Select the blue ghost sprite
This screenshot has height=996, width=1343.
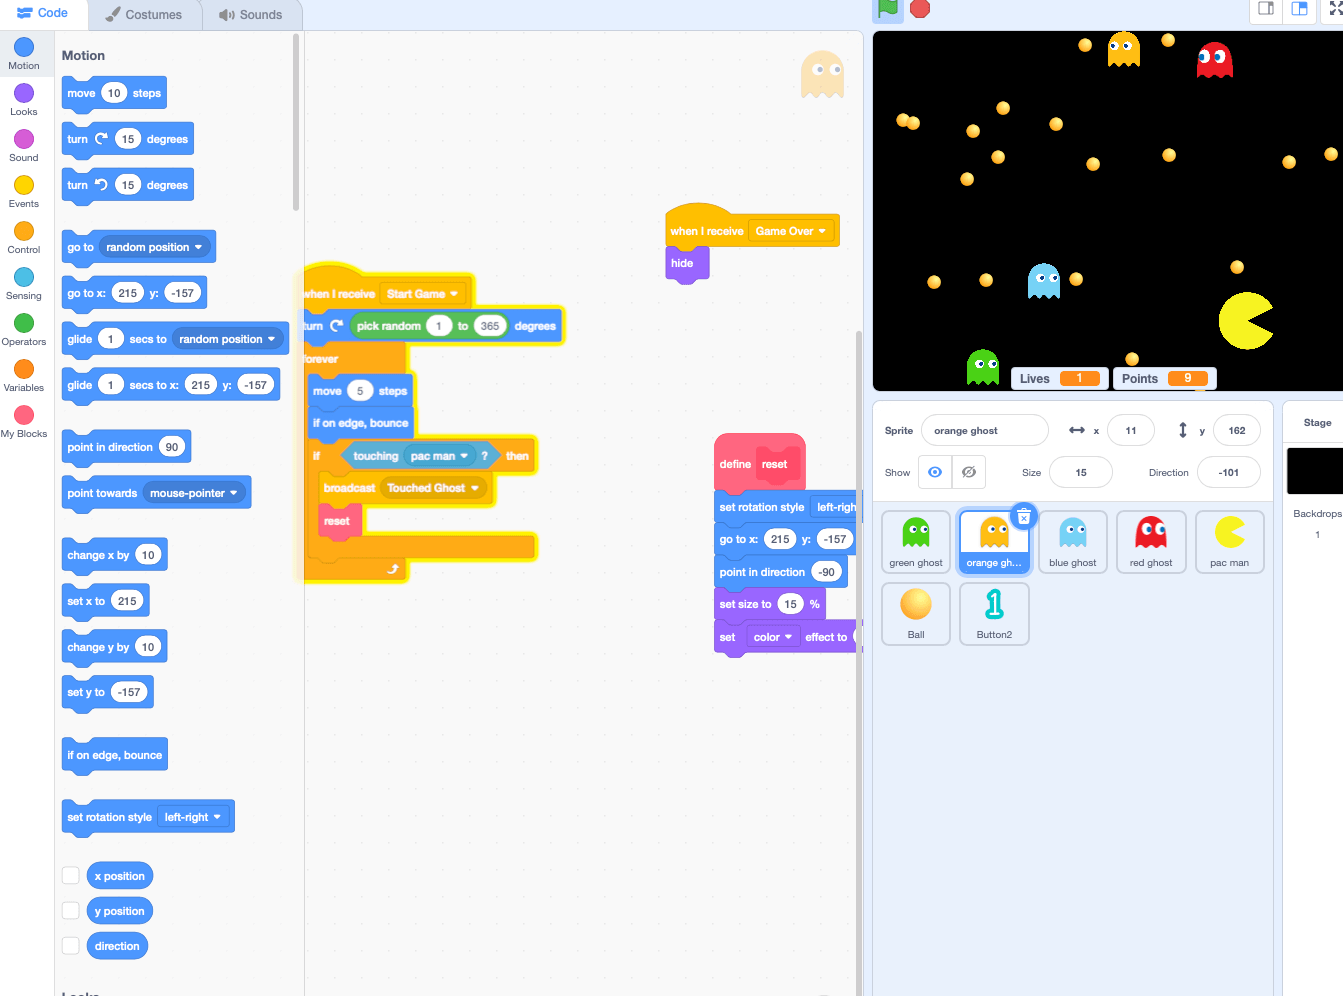pos(1073,542)
